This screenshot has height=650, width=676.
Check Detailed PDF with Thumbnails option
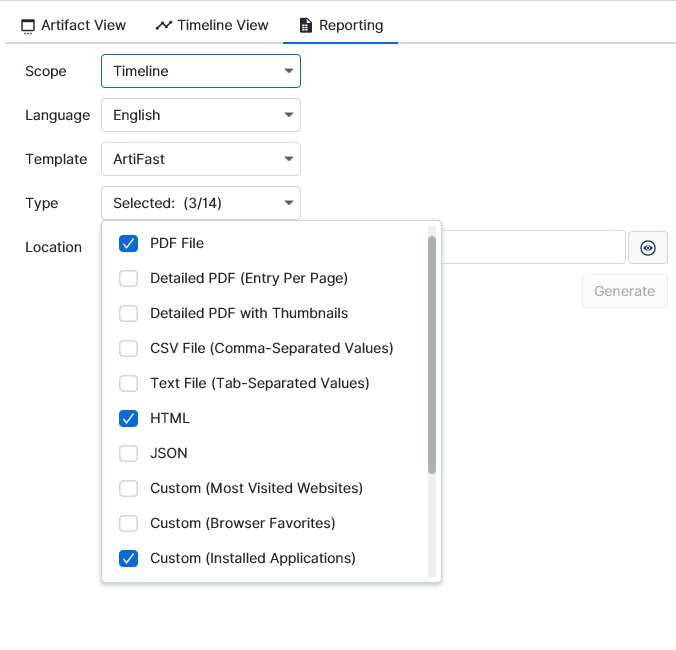pyautogui.click(x=129, y=313)
